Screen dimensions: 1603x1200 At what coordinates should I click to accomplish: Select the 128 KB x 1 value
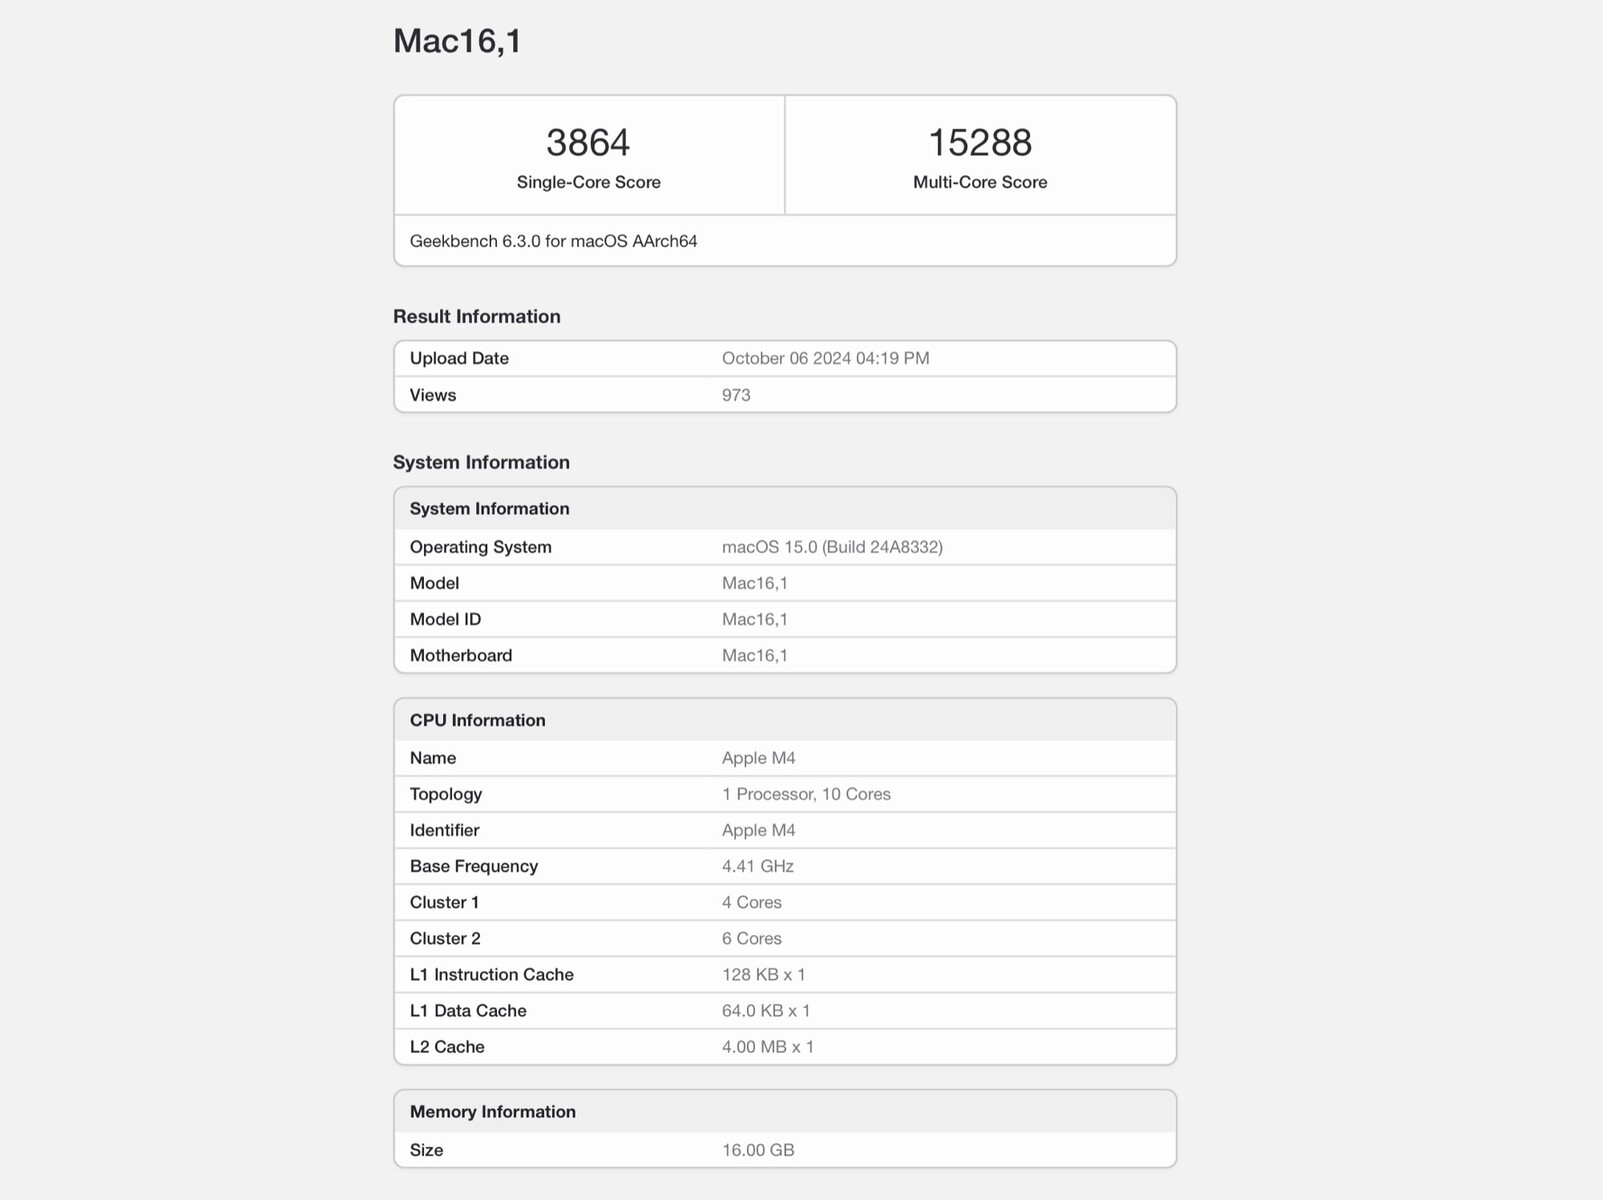pyautogui.click(x=763, y=974)
